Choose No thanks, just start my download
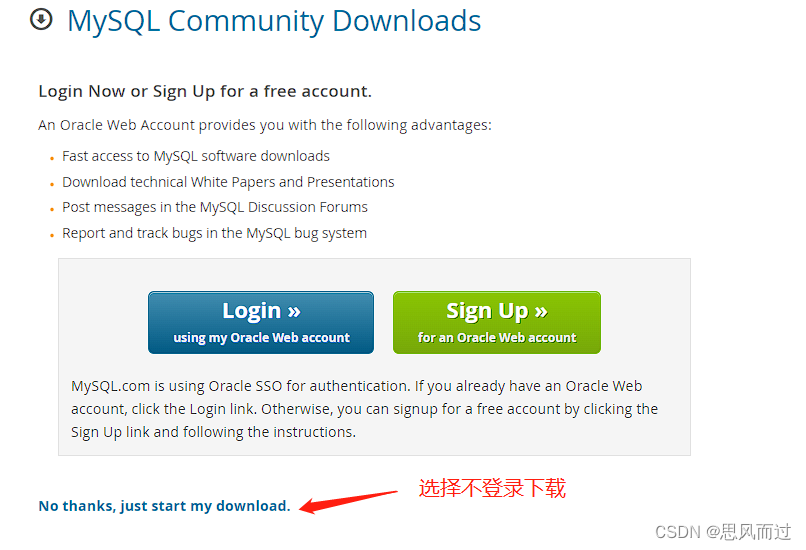 click(x=164, y=506)
